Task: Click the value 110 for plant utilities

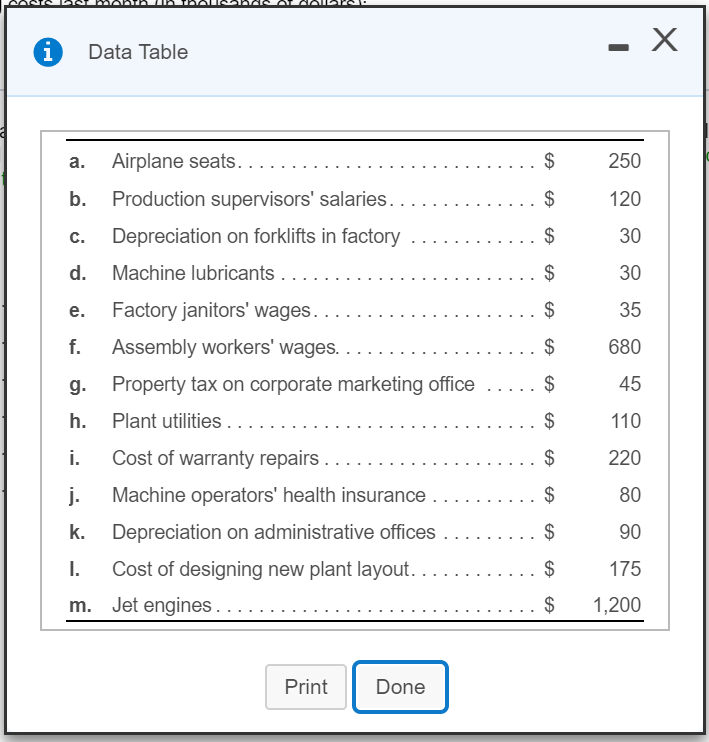Action: (x=626, y=421)
